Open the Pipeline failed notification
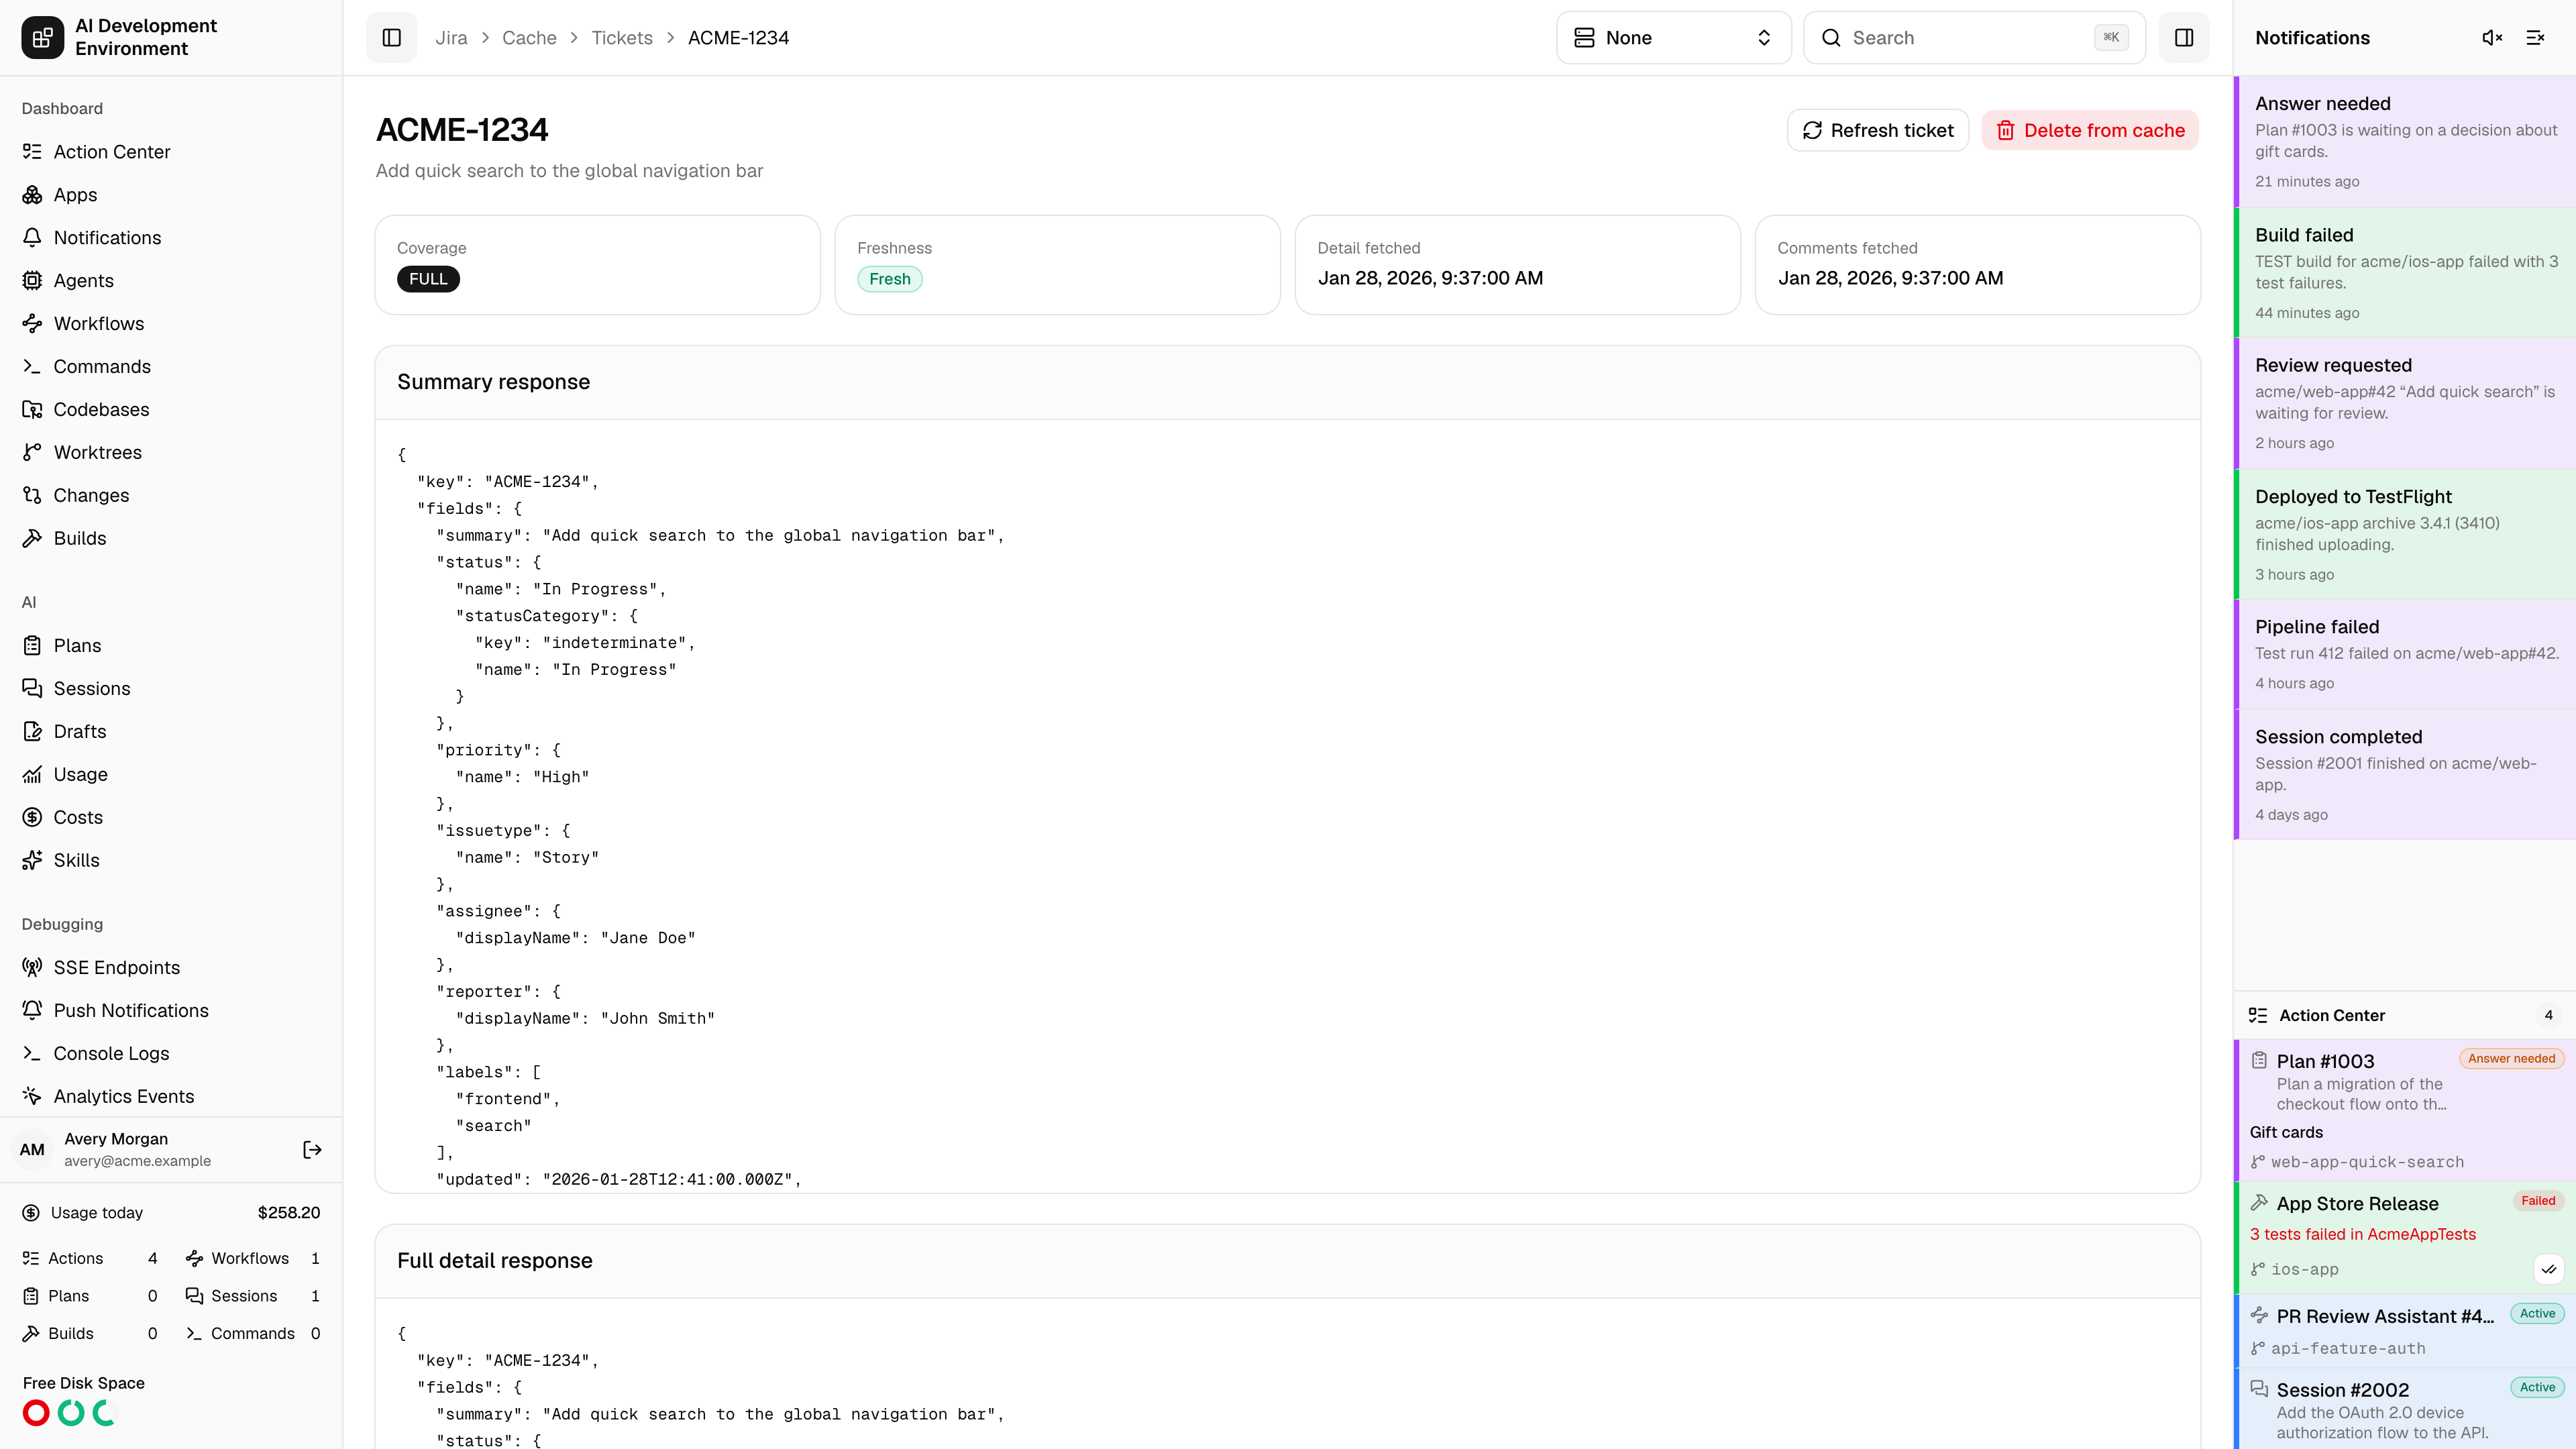This screenshot has height=1449, width=2576. coord(2405,654)
